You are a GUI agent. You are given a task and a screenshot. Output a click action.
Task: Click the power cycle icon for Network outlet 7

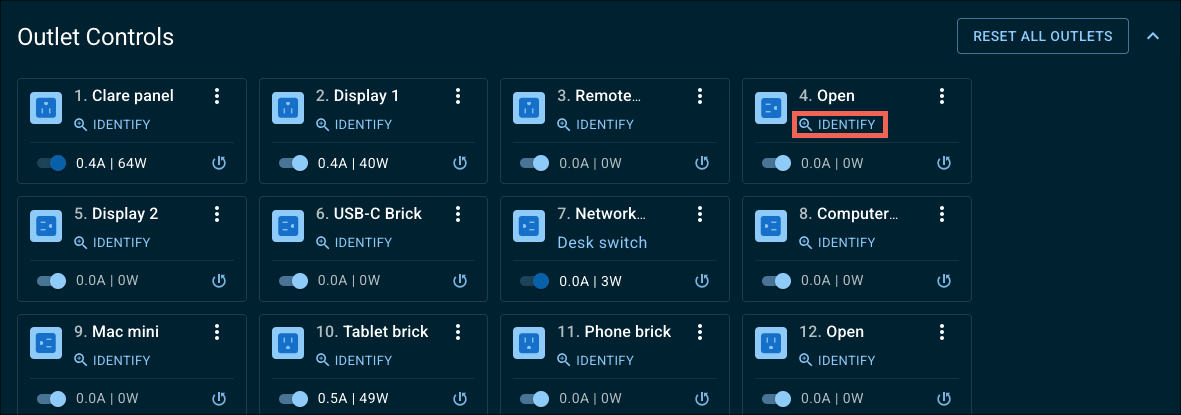coord(702,281)
